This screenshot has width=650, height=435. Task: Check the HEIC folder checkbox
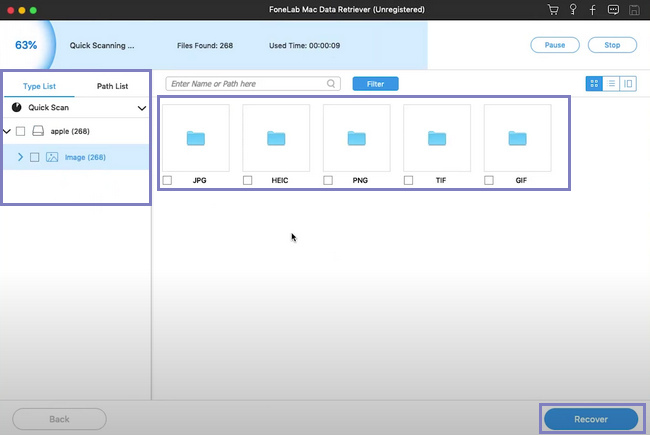coord(247,180)
